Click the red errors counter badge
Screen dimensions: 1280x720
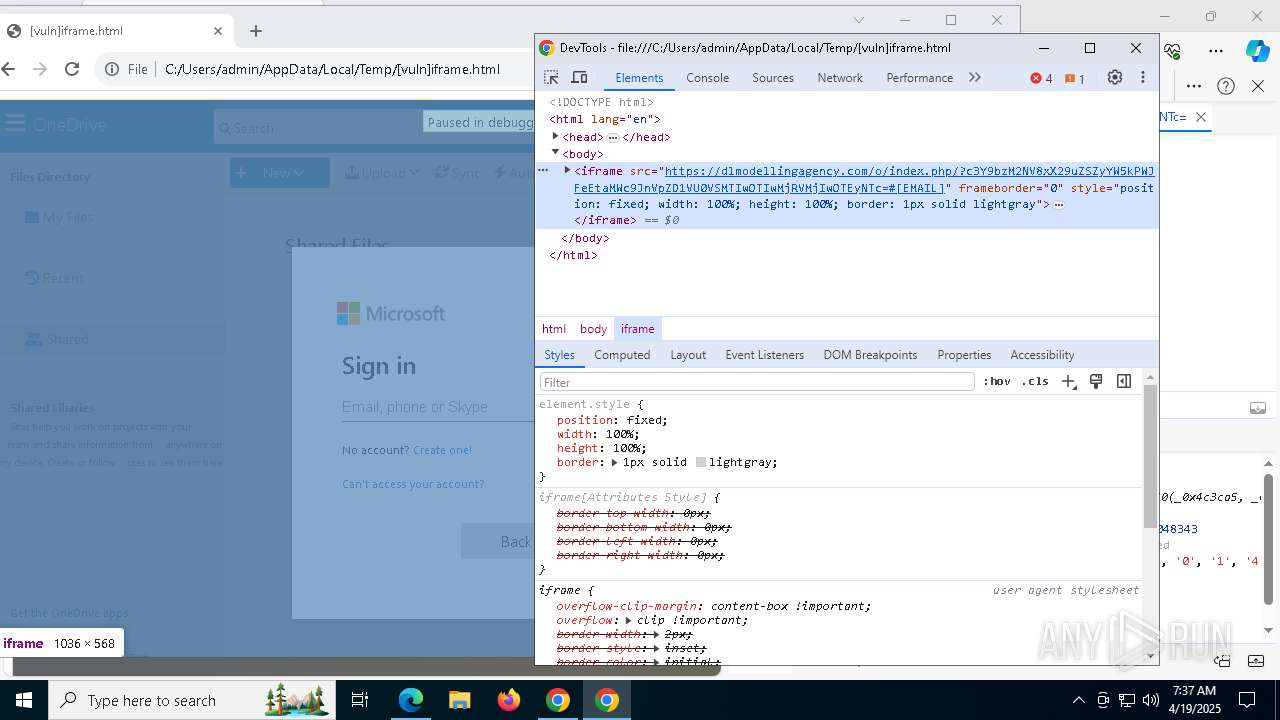[x=1041, y=78]
